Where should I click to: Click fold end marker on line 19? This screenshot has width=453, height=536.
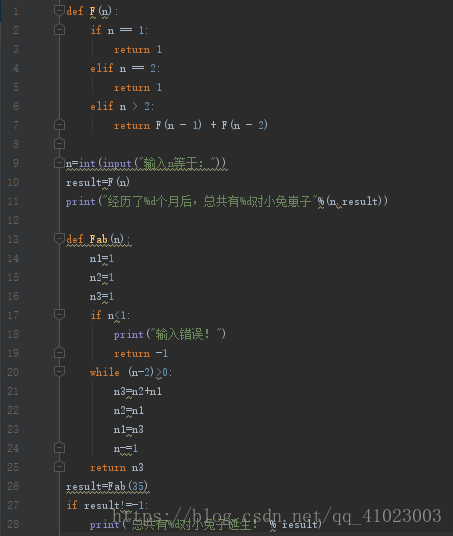59,352
